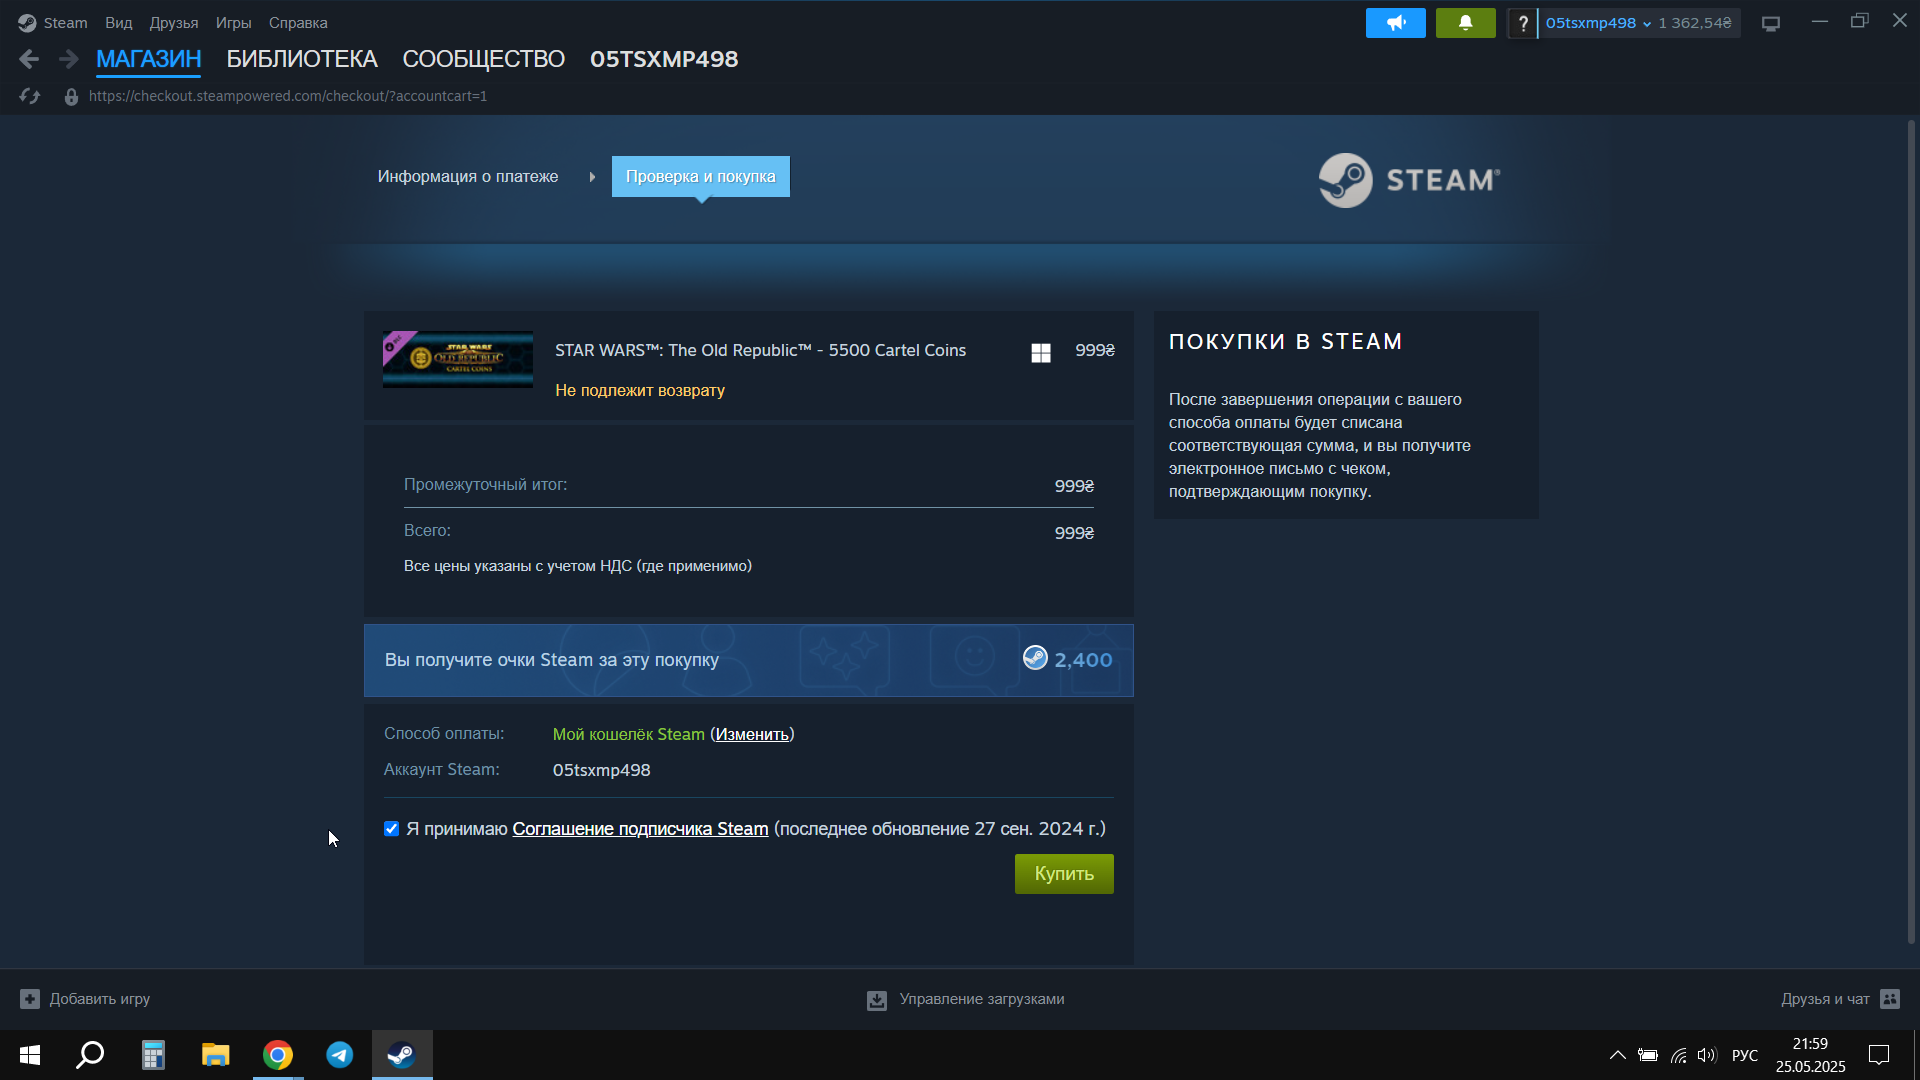
Task: Uncheck the Steam Subscriber Agreement checkbox
Action: [392, 829]
